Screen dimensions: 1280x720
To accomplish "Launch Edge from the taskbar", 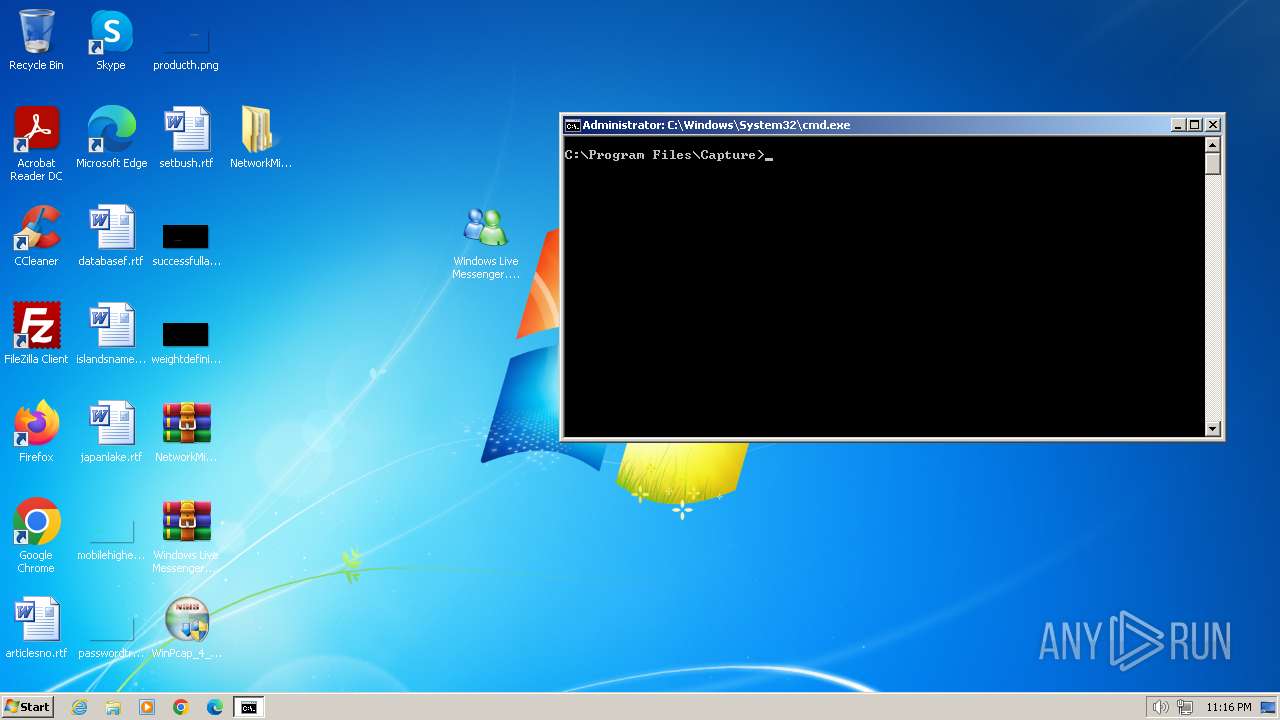I will coord(215,707).
